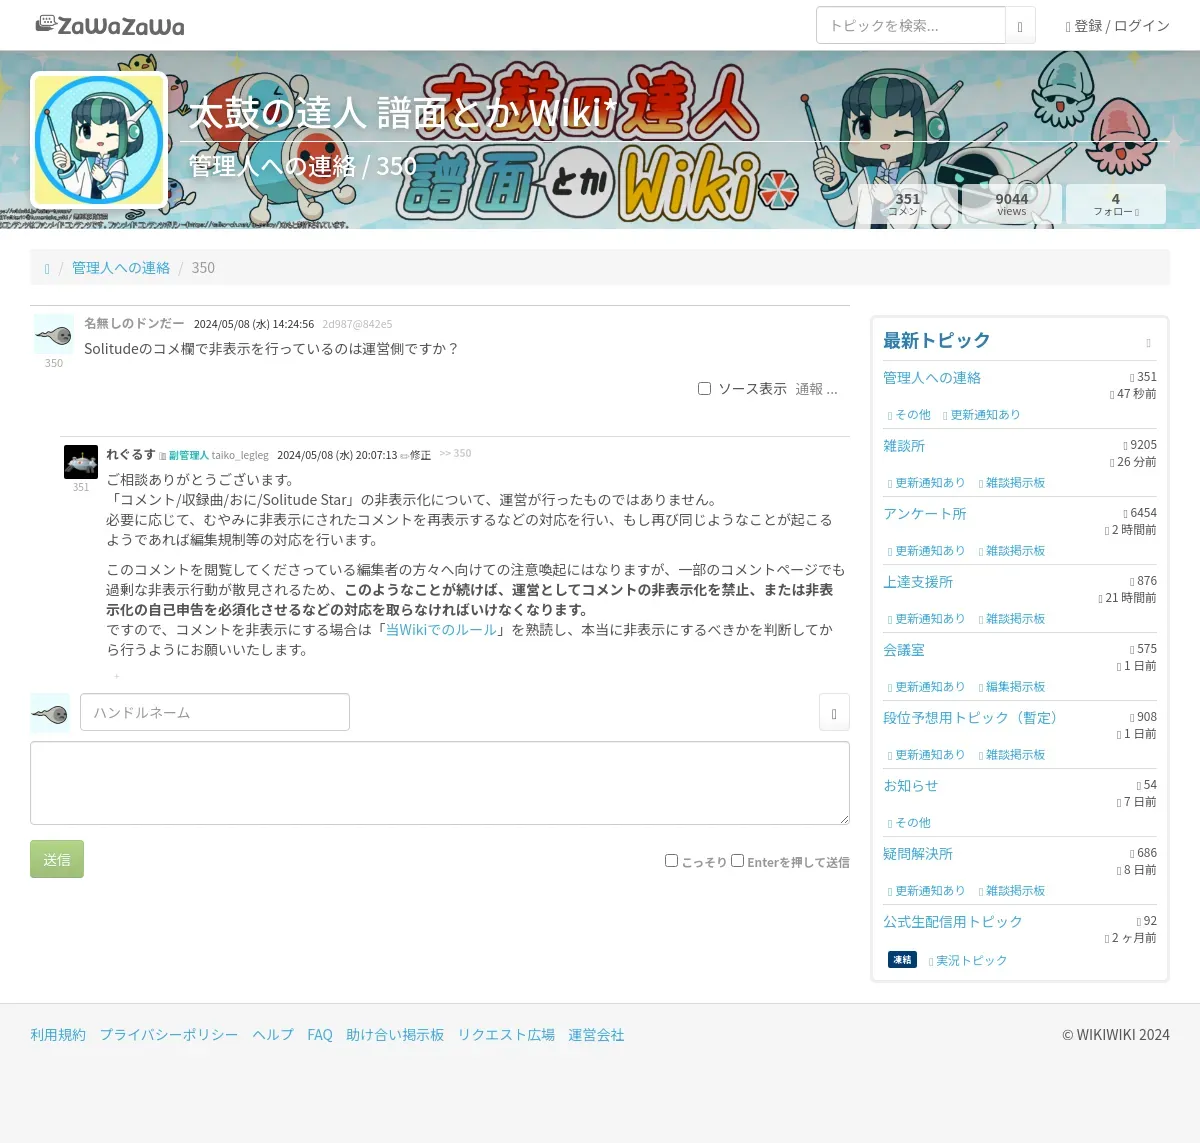This screenshot has width=1200, height=1143.
Task: Click in the comment text area
Action: 440,783
